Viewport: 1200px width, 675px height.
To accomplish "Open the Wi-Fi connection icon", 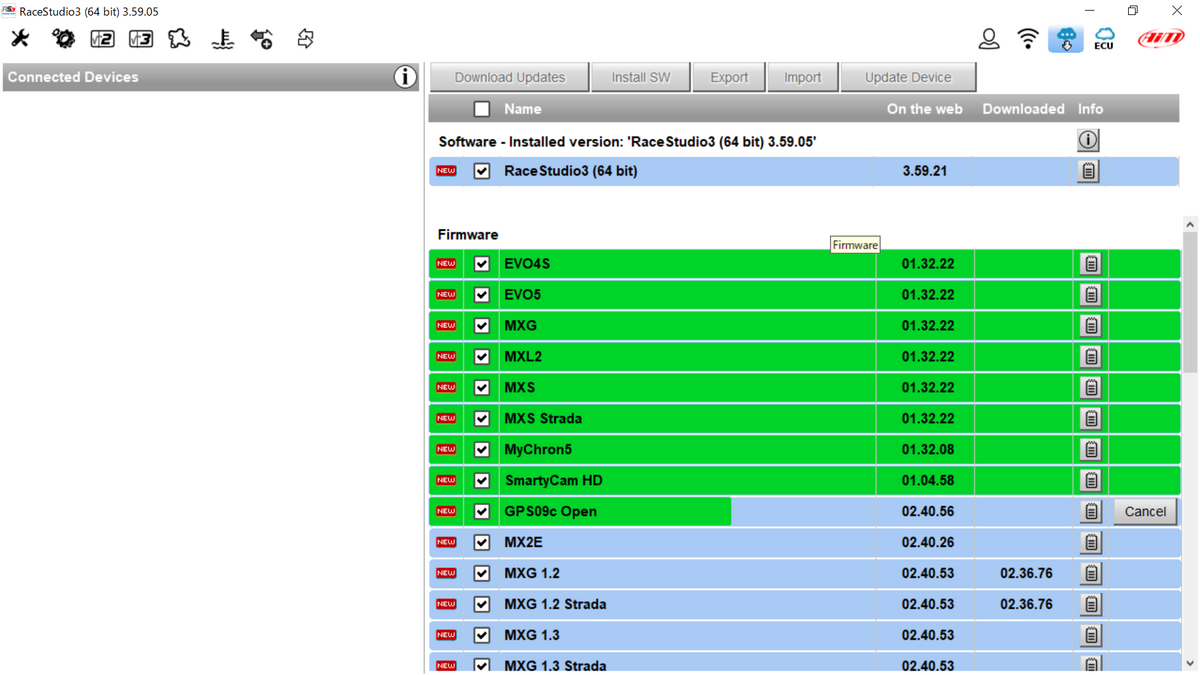I will pos(1028,39).
